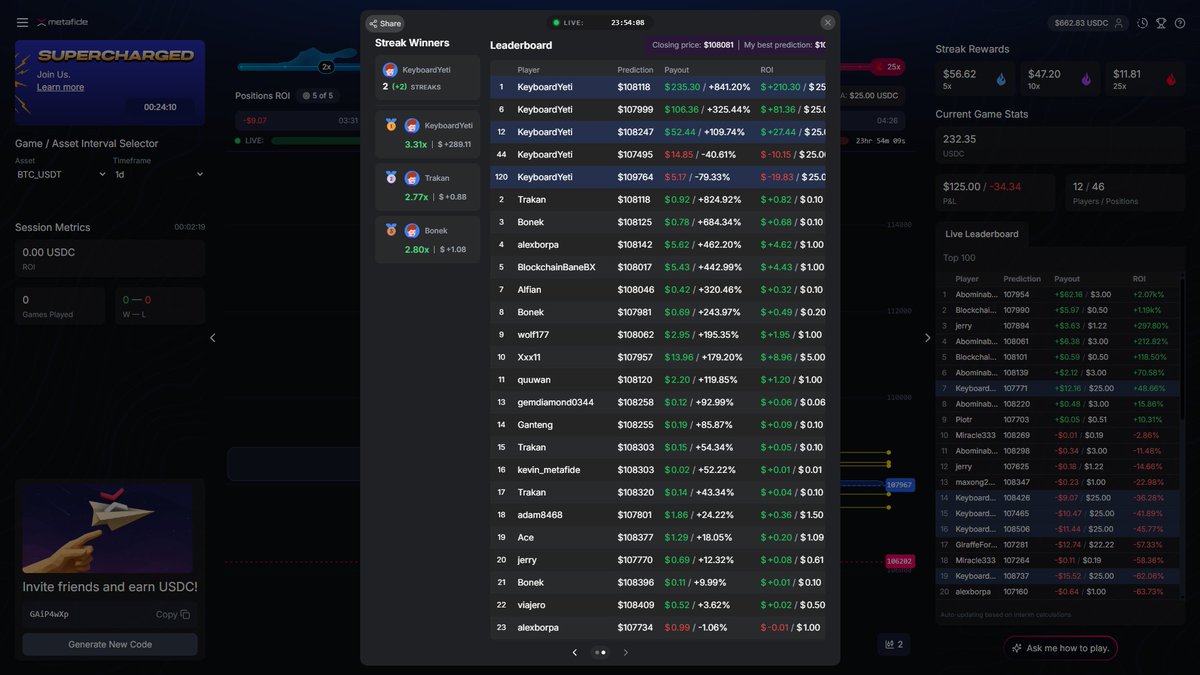This screenshot has width=1200, height=675.
Task: Switch to the Live Leaderboard tab
Action: 981,233
